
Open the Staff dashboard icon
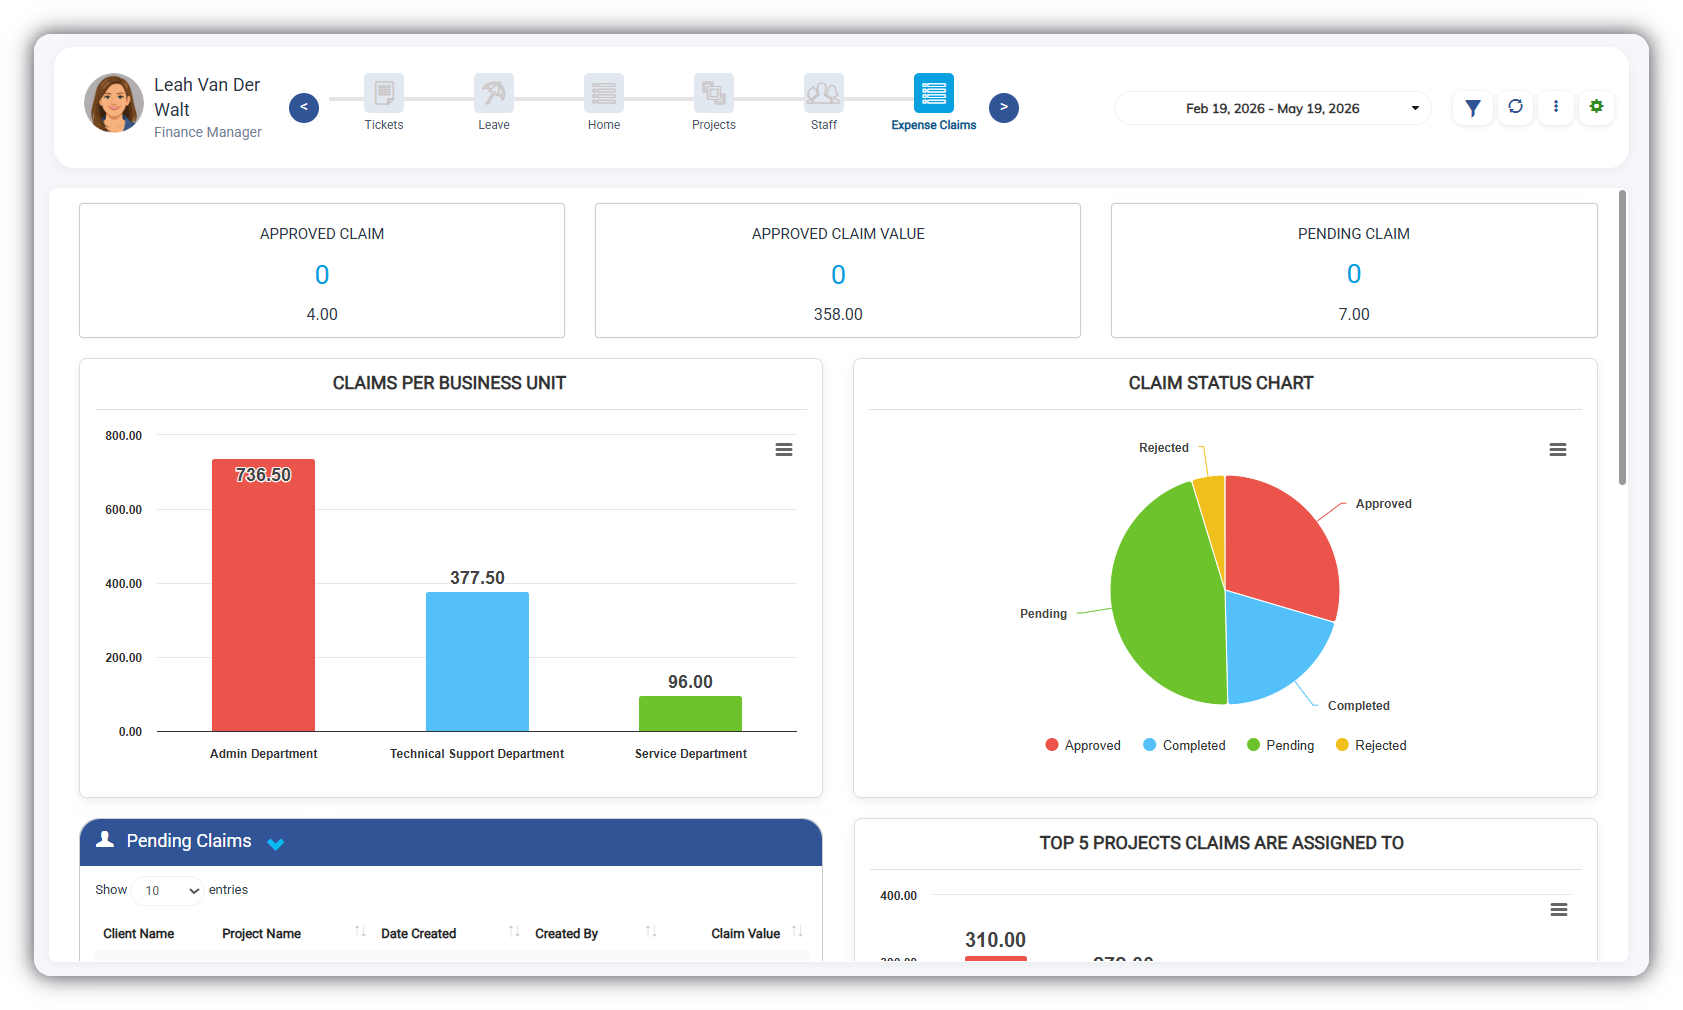click(x=824, y=93)
